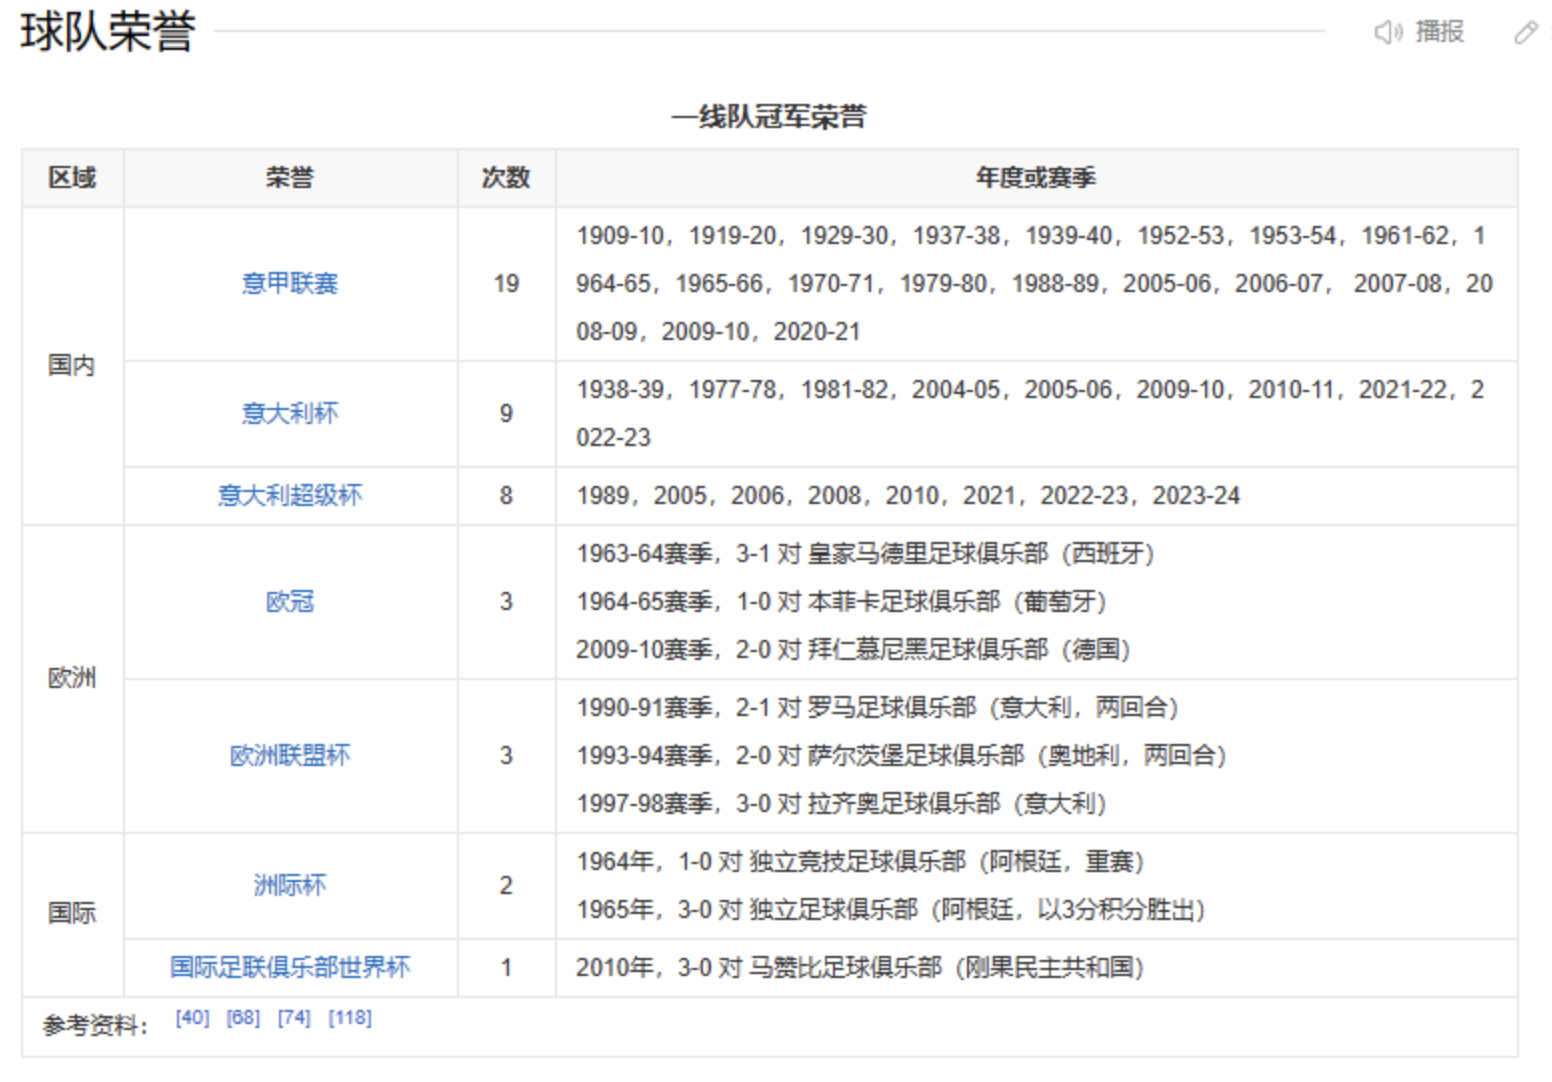The image size is (1552, 1082).
Task: Click the 国内 region cell
Action: (72, 366)
